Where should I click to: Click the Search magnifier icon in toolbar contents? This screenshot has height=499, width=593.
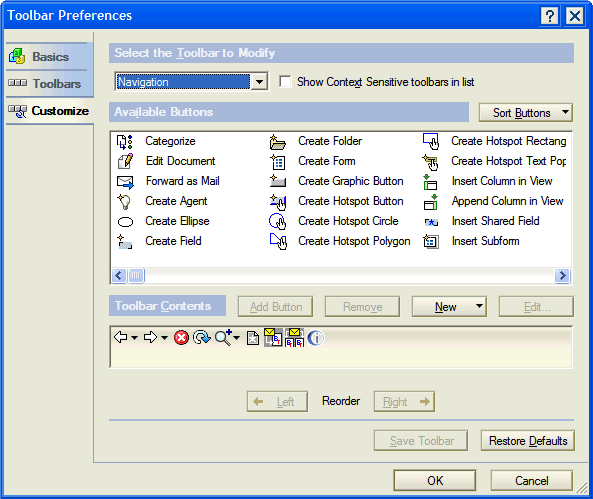click(x=223, y=337)
